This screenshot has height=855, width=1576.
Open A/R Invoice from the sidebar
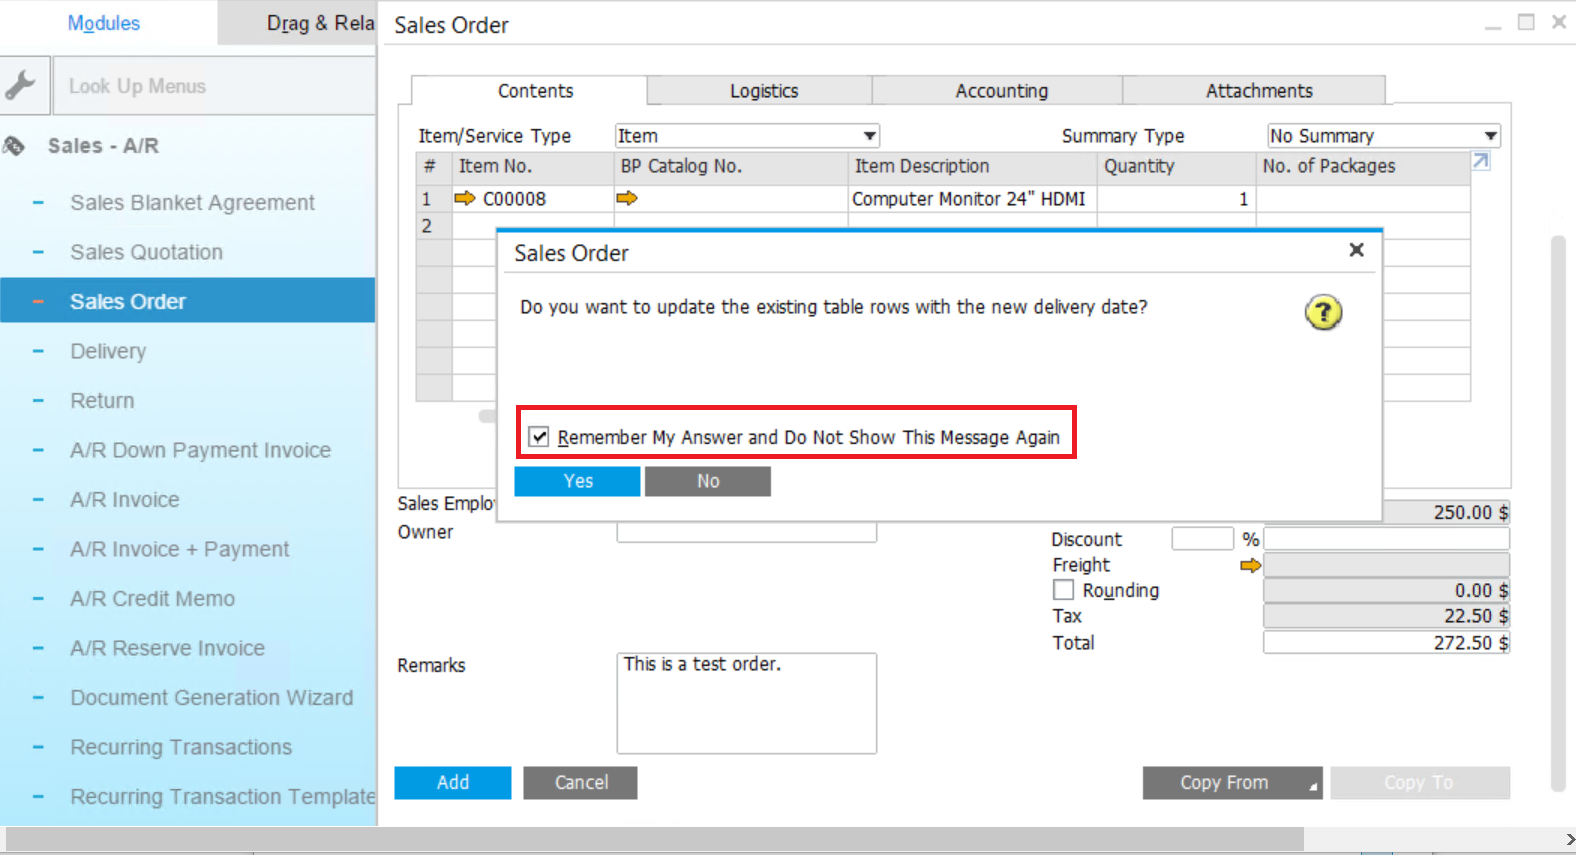coord(125,500)
